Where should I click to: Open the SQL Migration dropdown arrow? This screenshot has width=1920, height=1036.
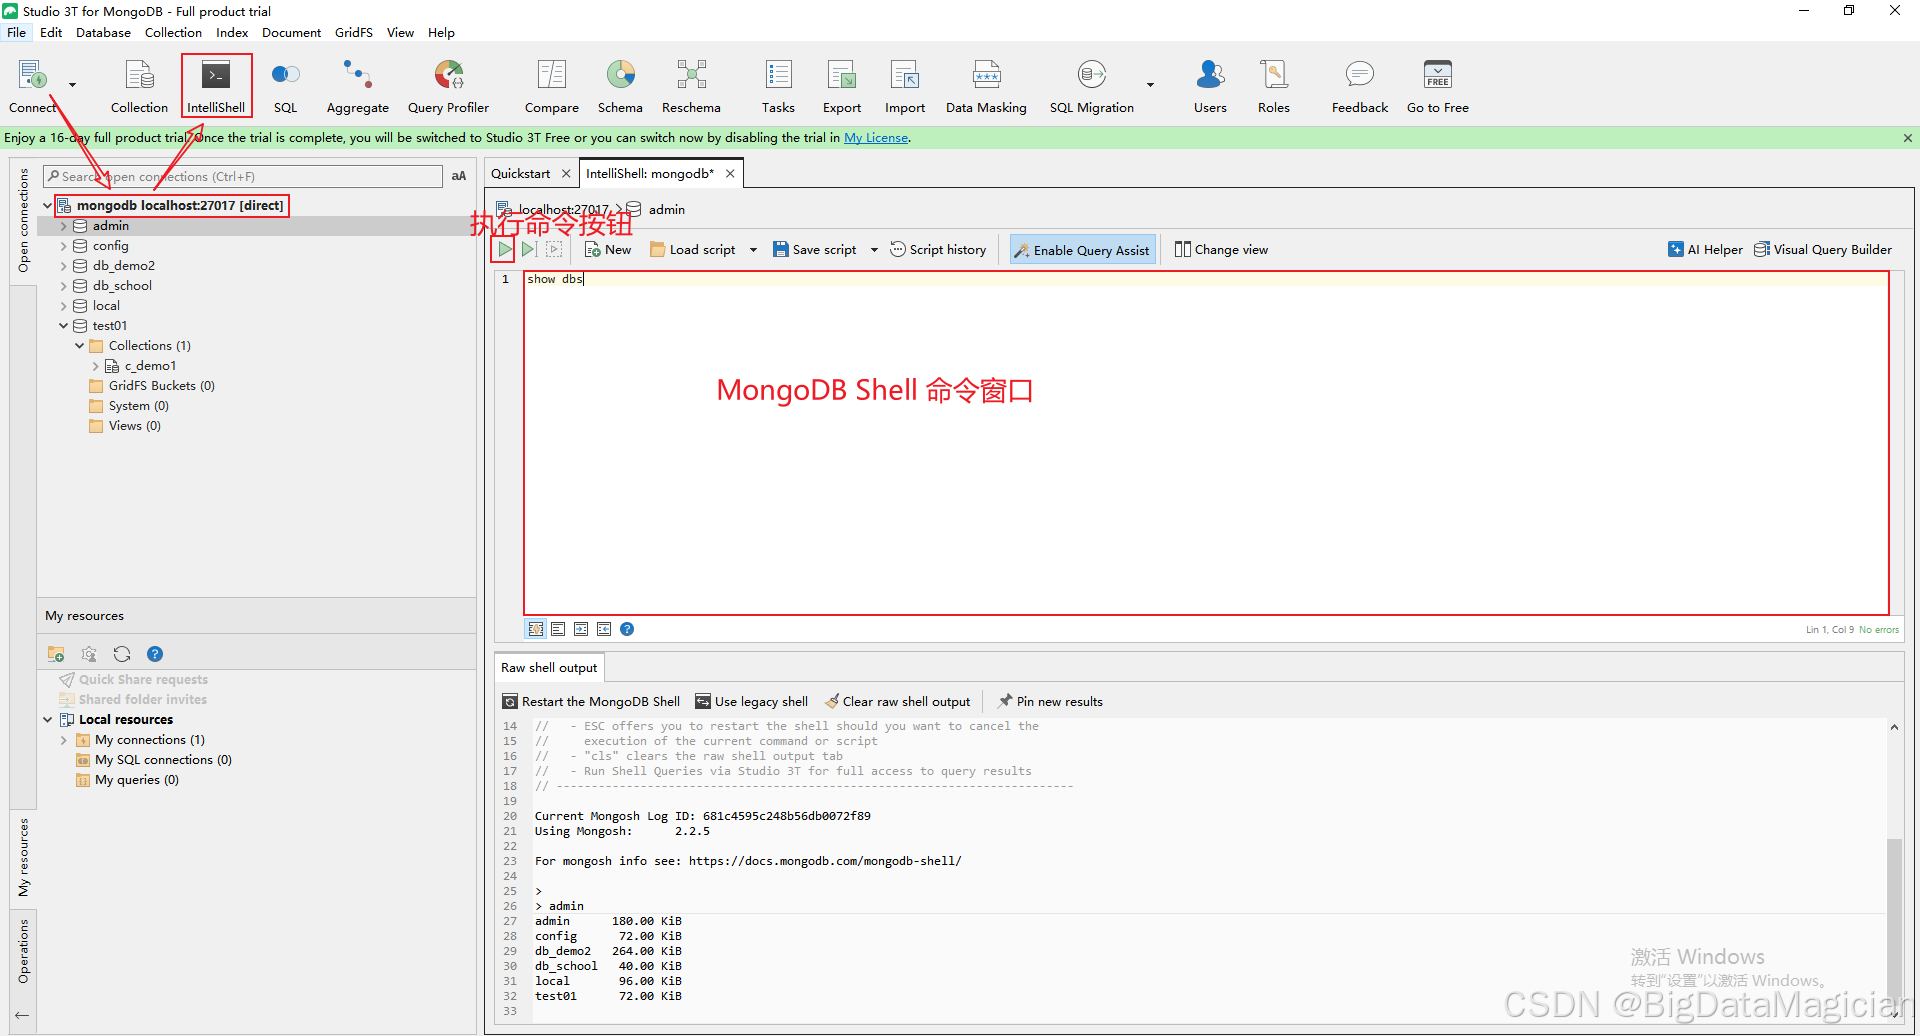pyautogui.click(x=1150, y=85)
